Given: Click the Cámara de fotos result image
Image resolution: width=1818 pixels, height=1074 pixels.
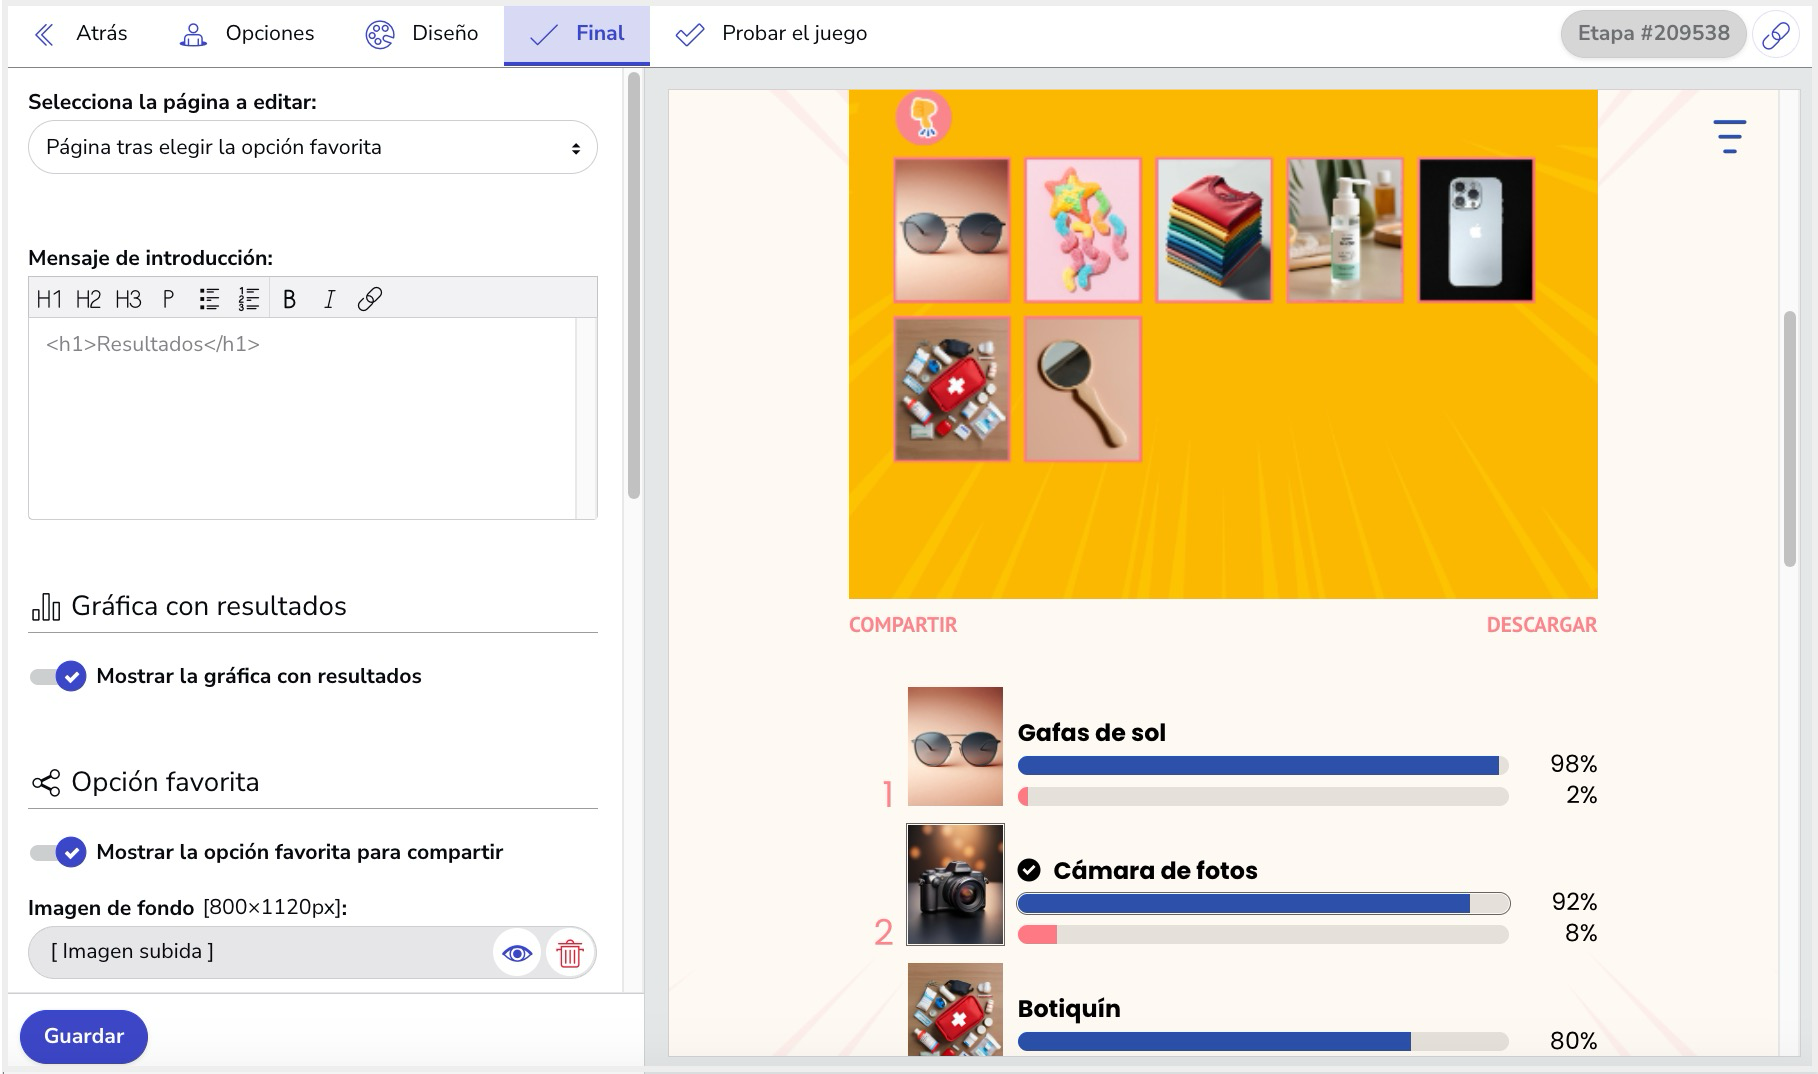Looking at the screenshot, I should point(955,884).
